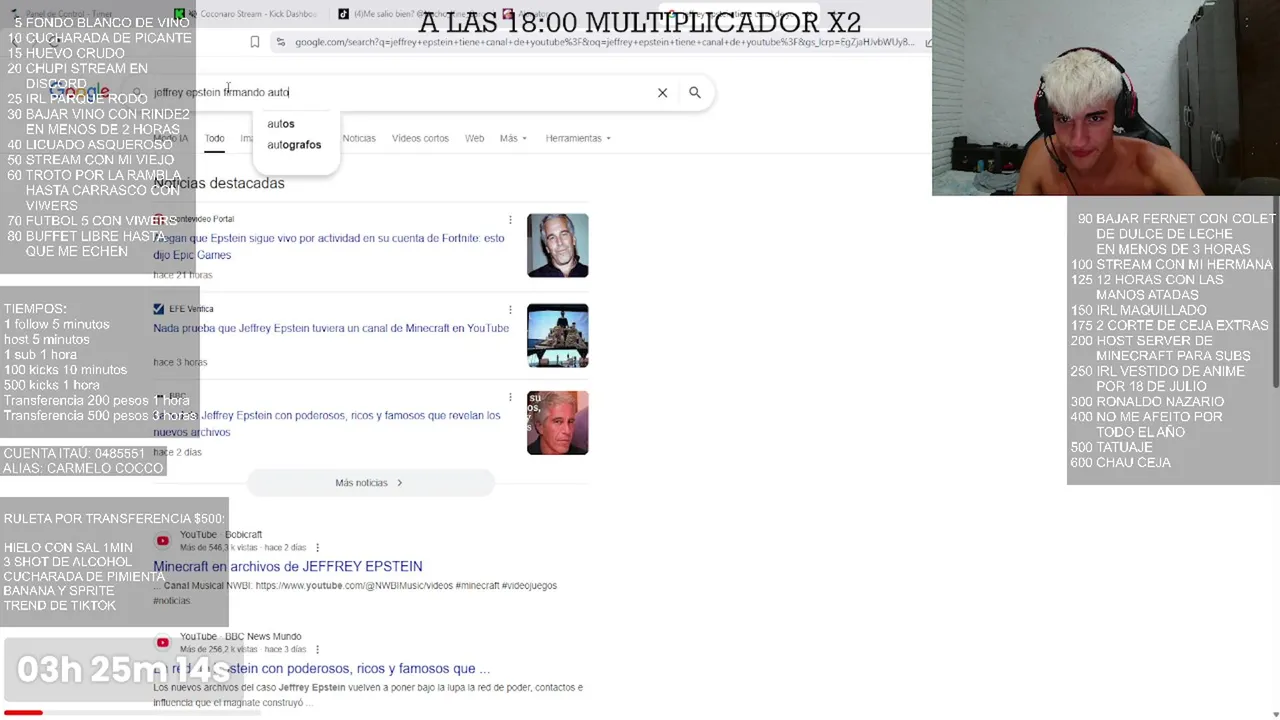Open 'Minecraft en archivos de JEFFREY EPSTEIN' result

288,566
